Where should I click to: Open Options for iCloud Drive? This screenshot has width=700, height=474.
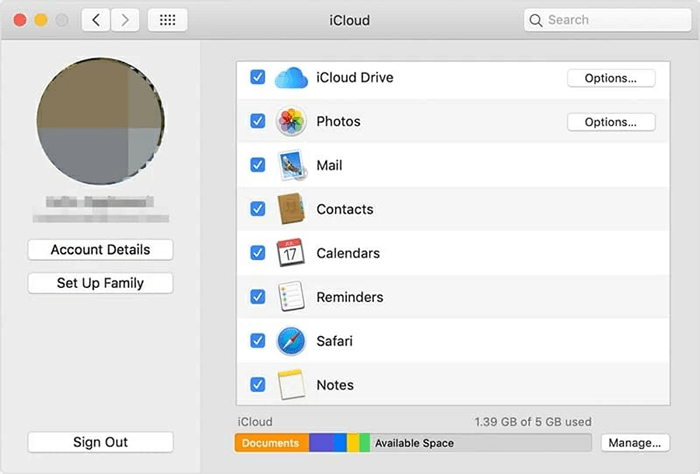[611, 78]
